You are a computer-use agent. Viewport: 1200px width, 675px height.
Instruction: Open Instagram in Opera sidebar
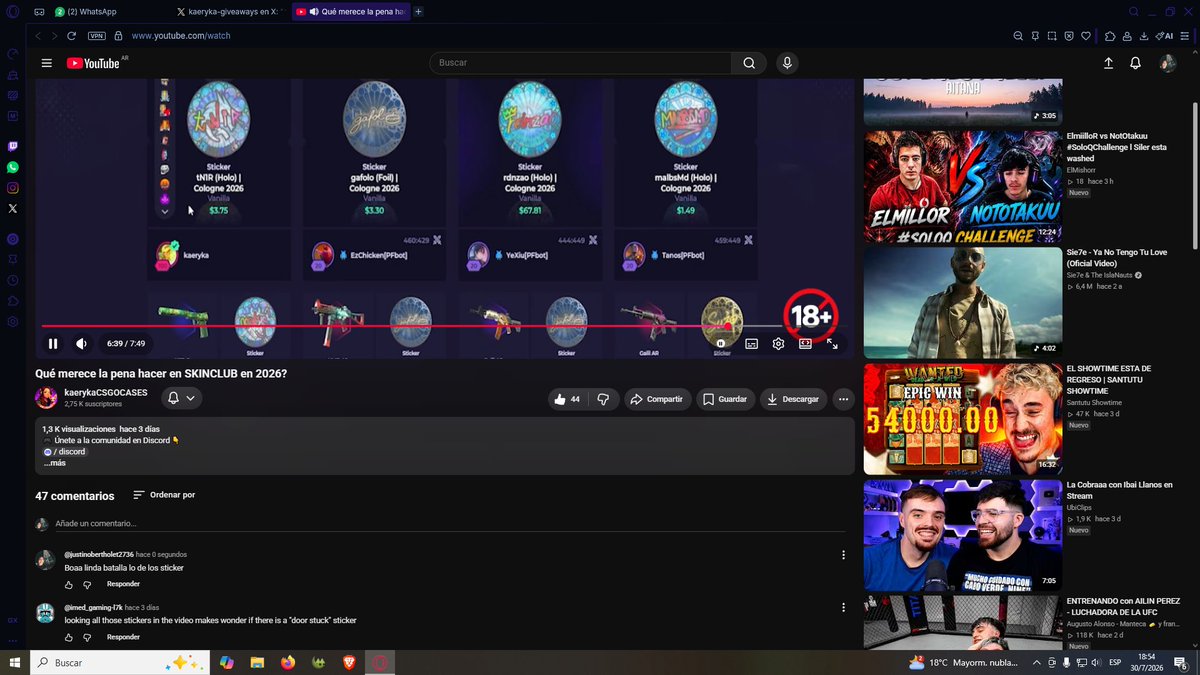pyautogui.click(x=12, y=188)
